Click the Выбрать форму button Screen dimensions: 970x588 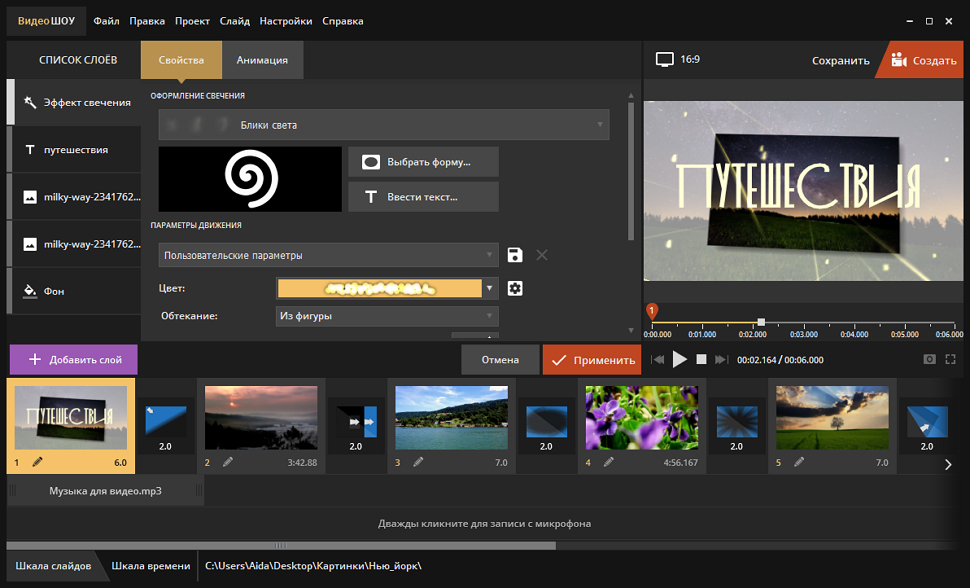coord(423,162)
